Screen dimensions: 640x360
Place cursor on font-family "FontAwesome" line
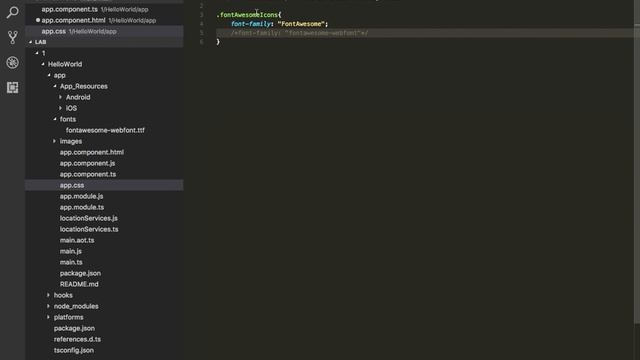click(x=279, y=24)
